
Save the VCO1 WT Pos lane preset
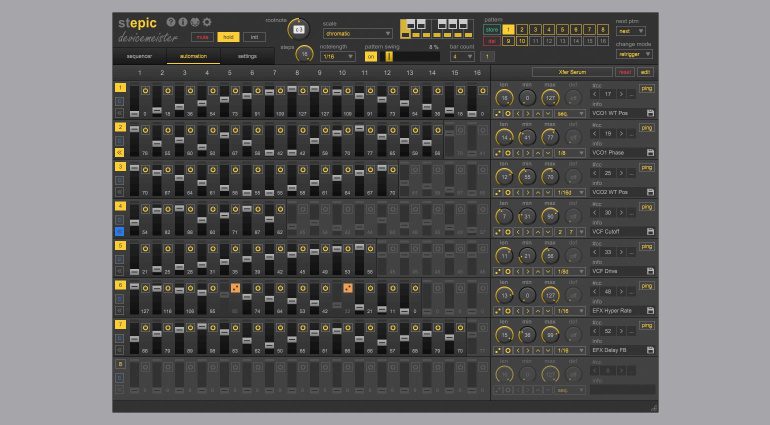650,113
